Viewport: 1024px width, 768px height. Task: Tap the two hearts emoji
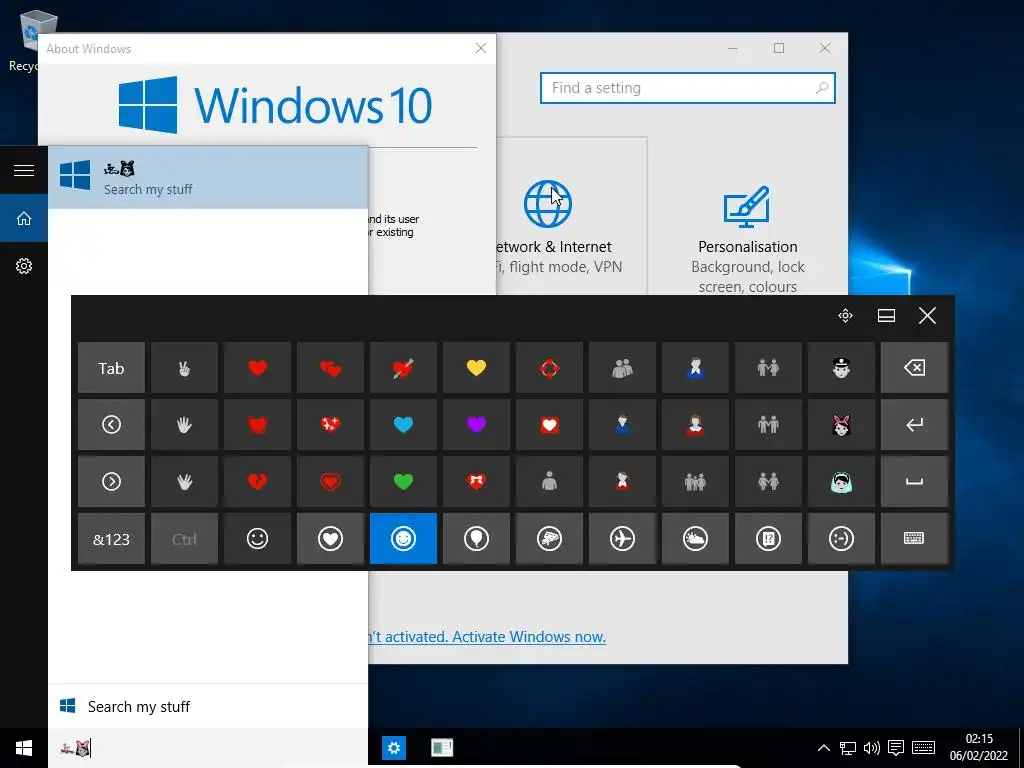[x=330, y=368]
